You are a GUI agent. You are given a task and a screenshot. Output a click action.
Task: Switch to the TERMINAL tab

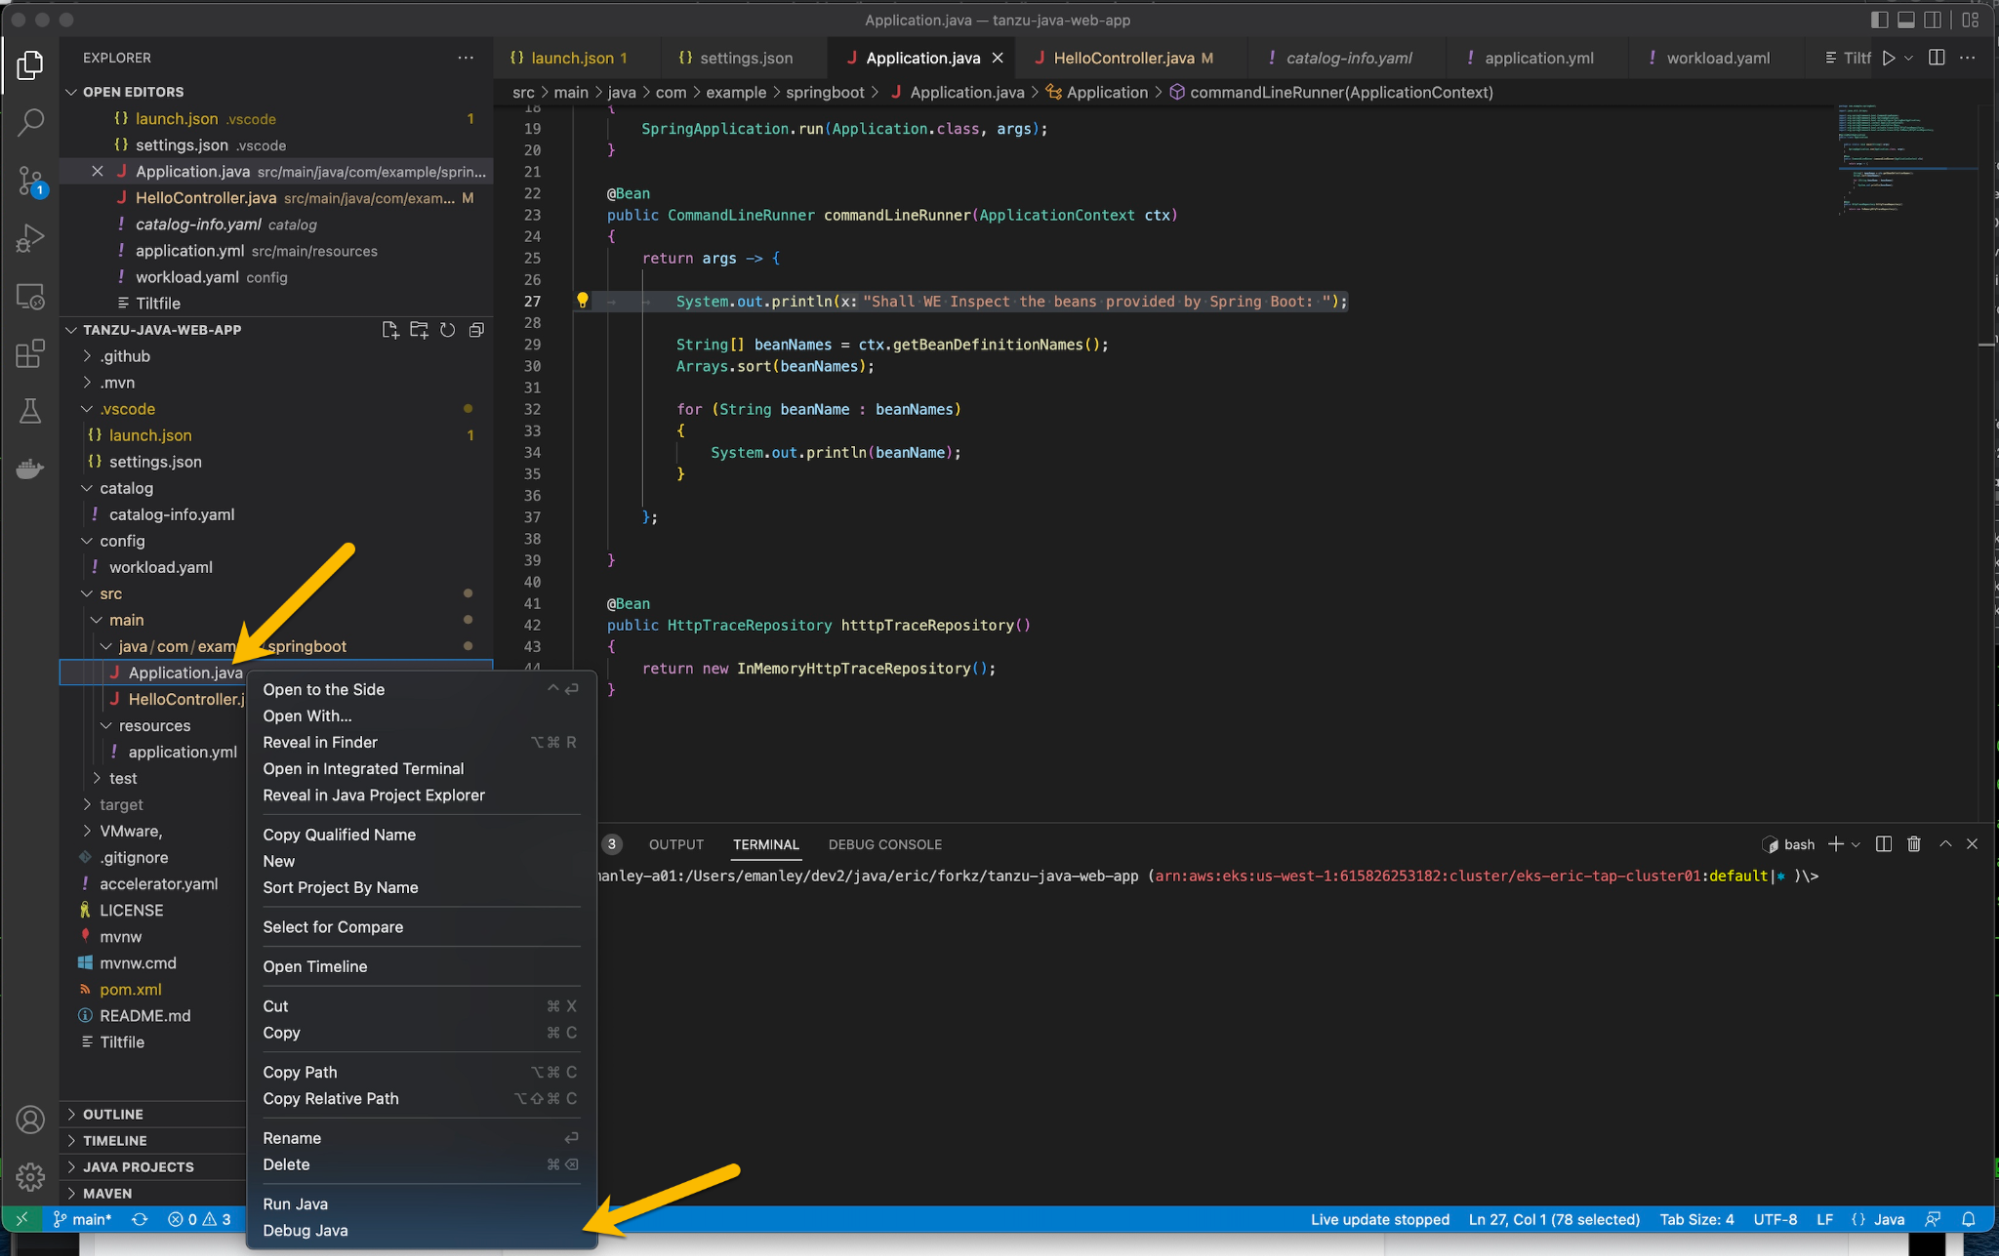[x=764, y=843]
